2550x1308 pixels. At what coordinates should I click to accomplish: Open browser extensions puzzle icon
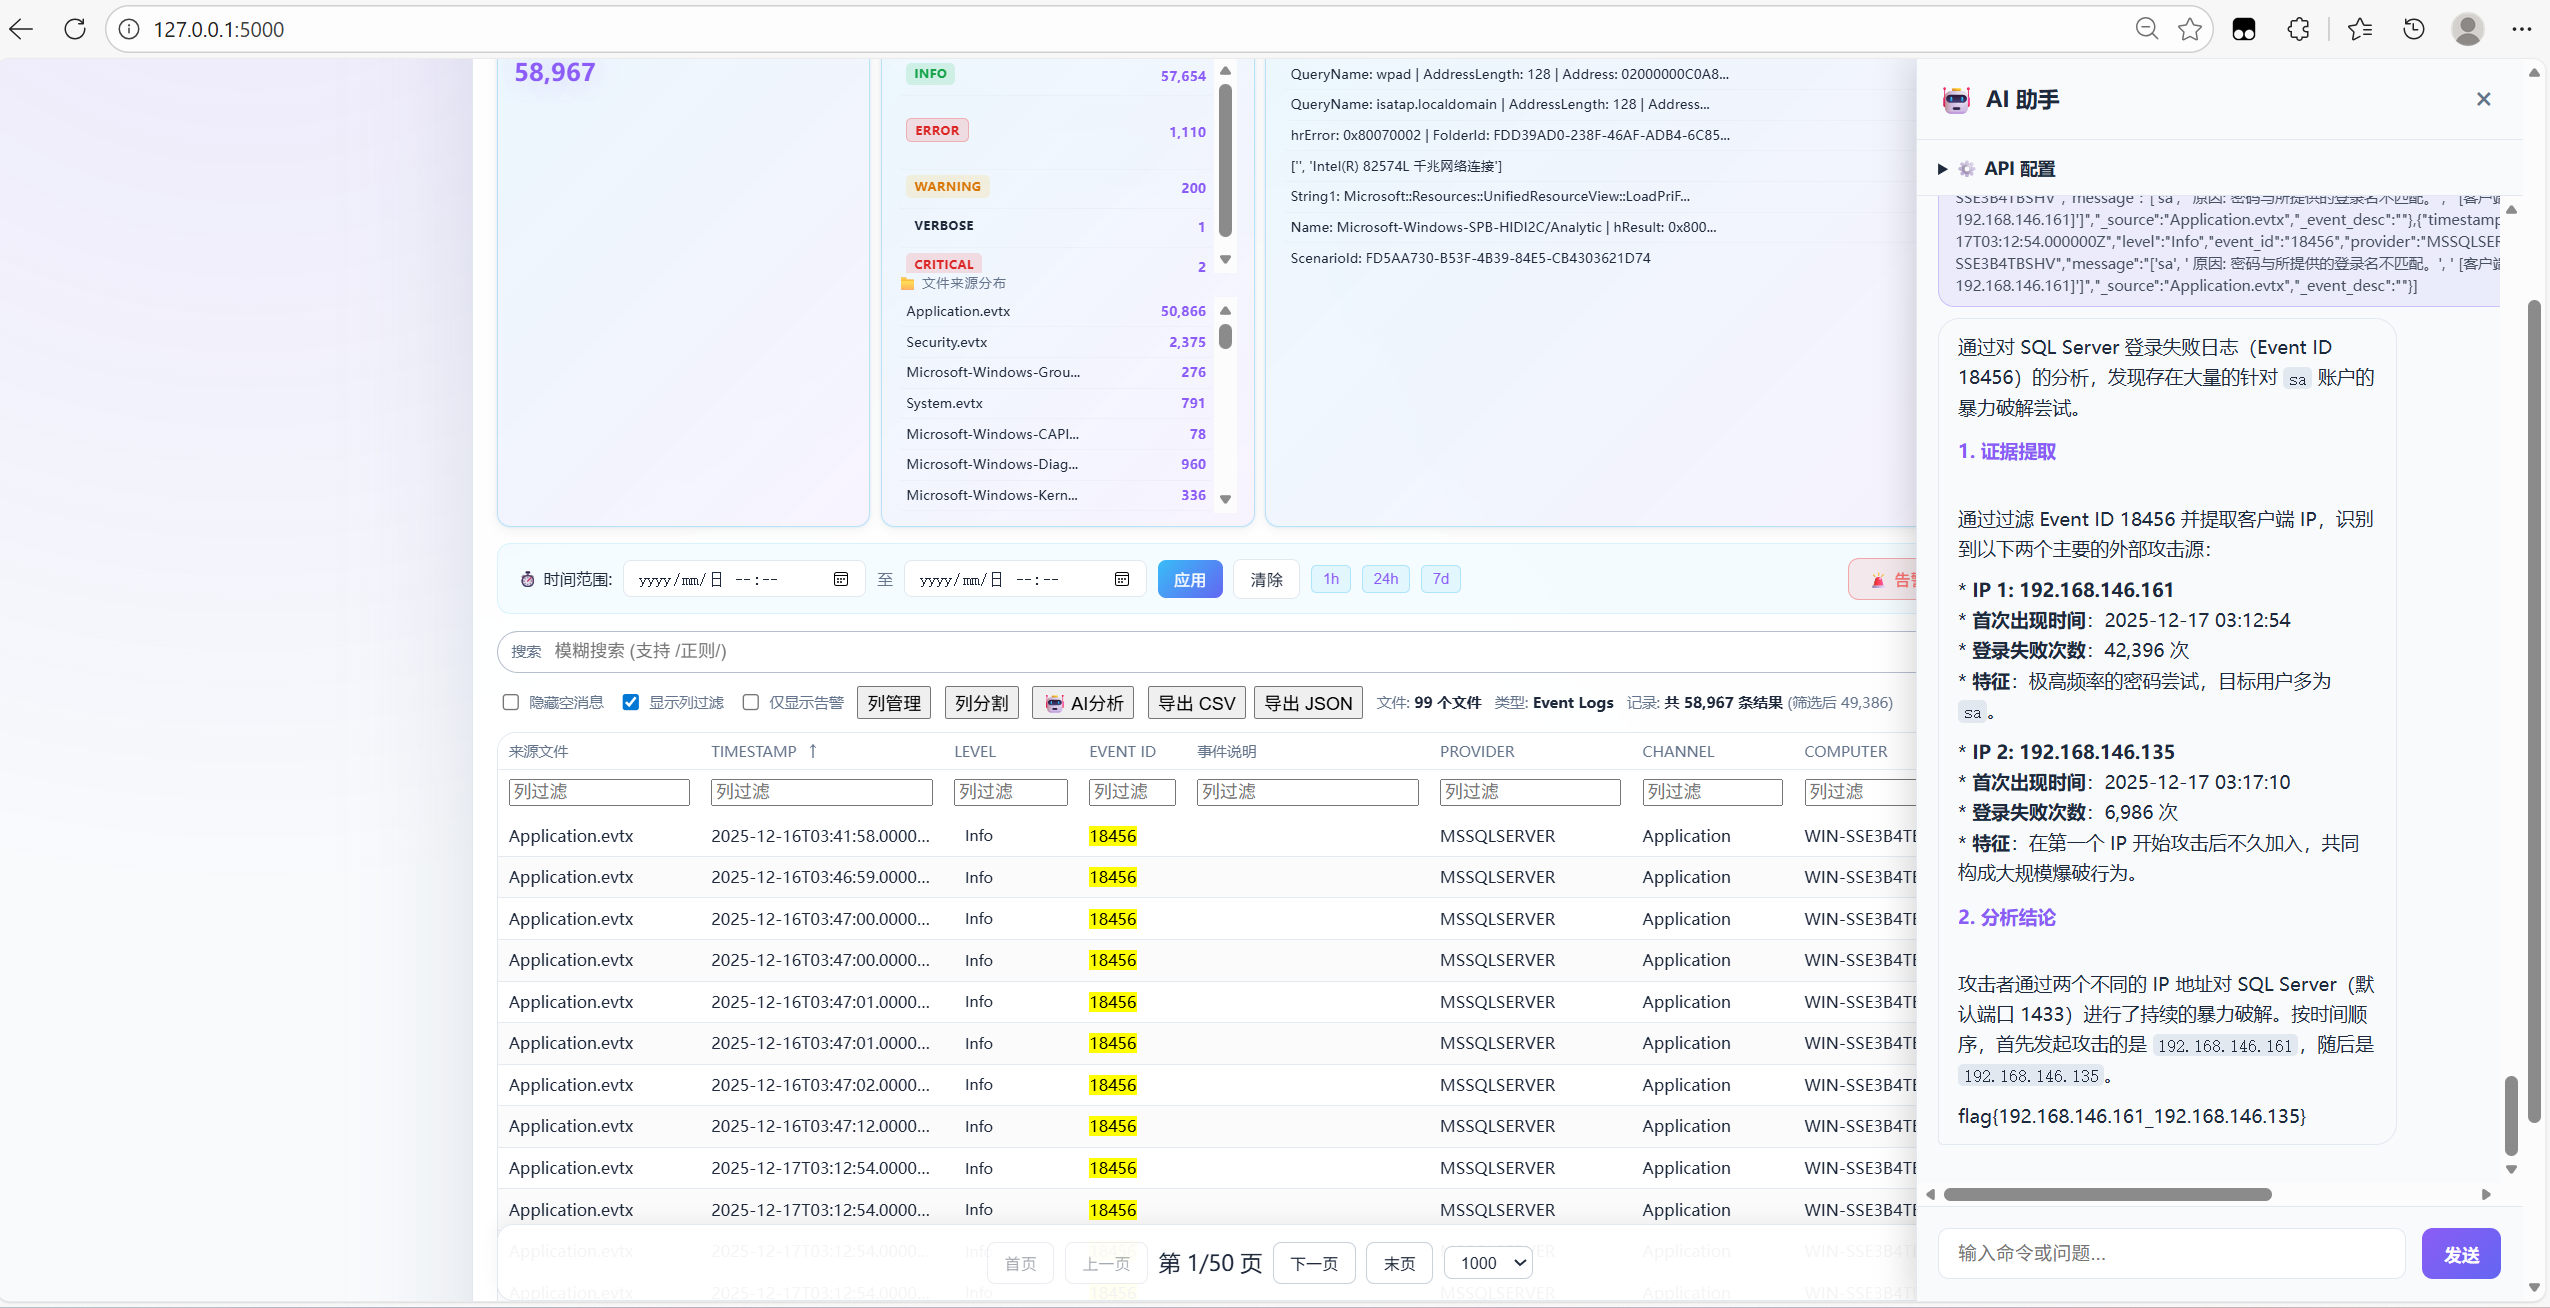point(2298,29)
